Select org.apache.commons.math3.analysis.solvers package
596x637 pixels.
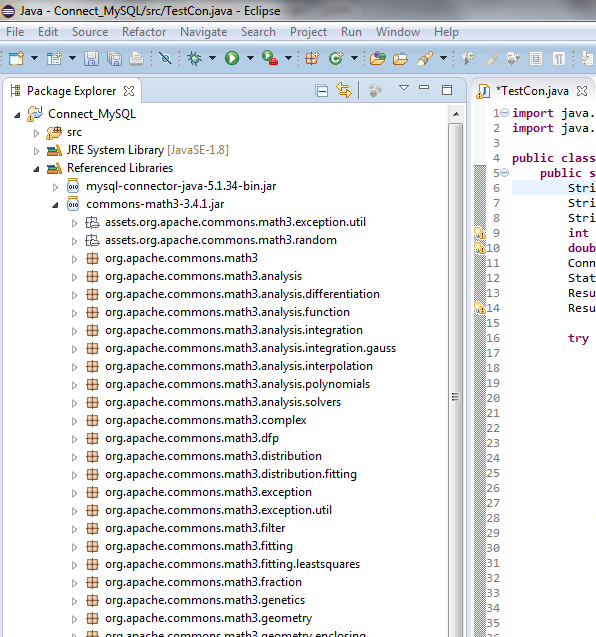tap(223, 402)
